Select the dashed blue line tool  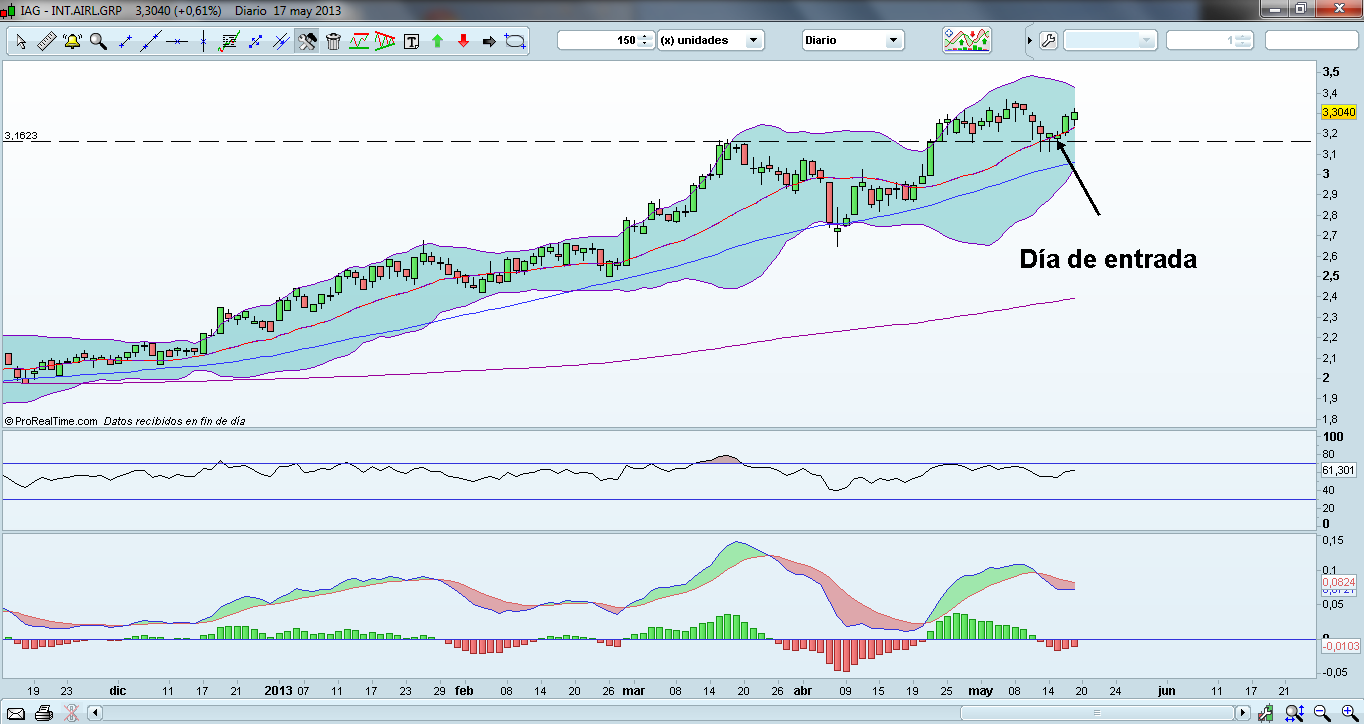click(x=255, y=41)
